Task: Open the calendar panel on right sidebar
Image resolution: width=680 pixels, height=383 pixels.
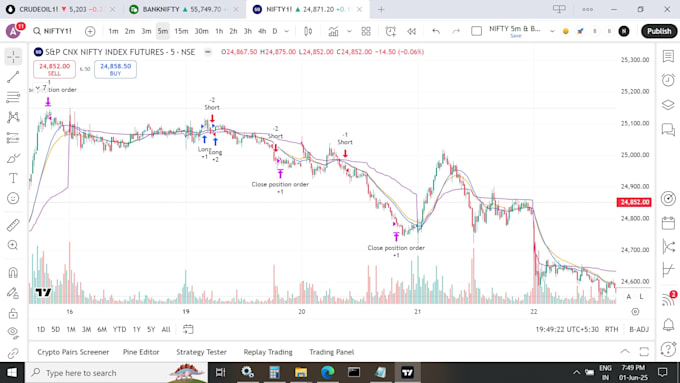Action: point(668,223)
